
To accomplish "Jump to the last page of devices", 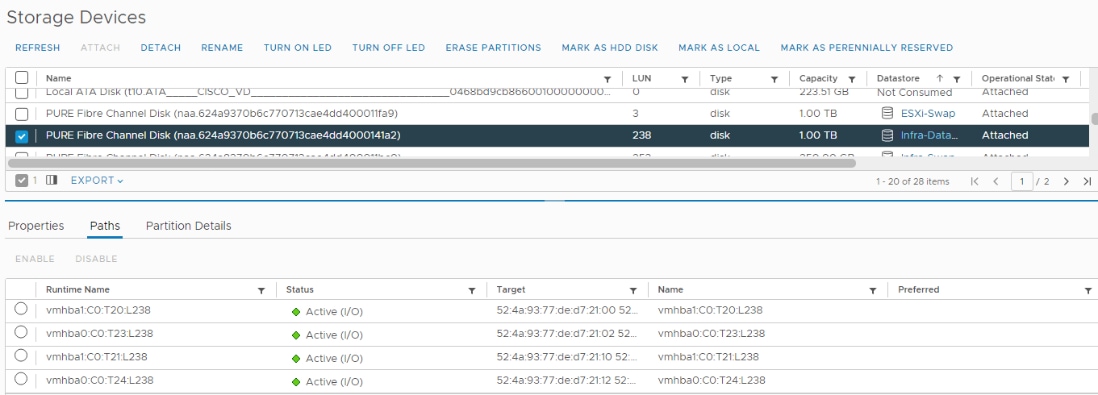I will tap(1087, 181).
